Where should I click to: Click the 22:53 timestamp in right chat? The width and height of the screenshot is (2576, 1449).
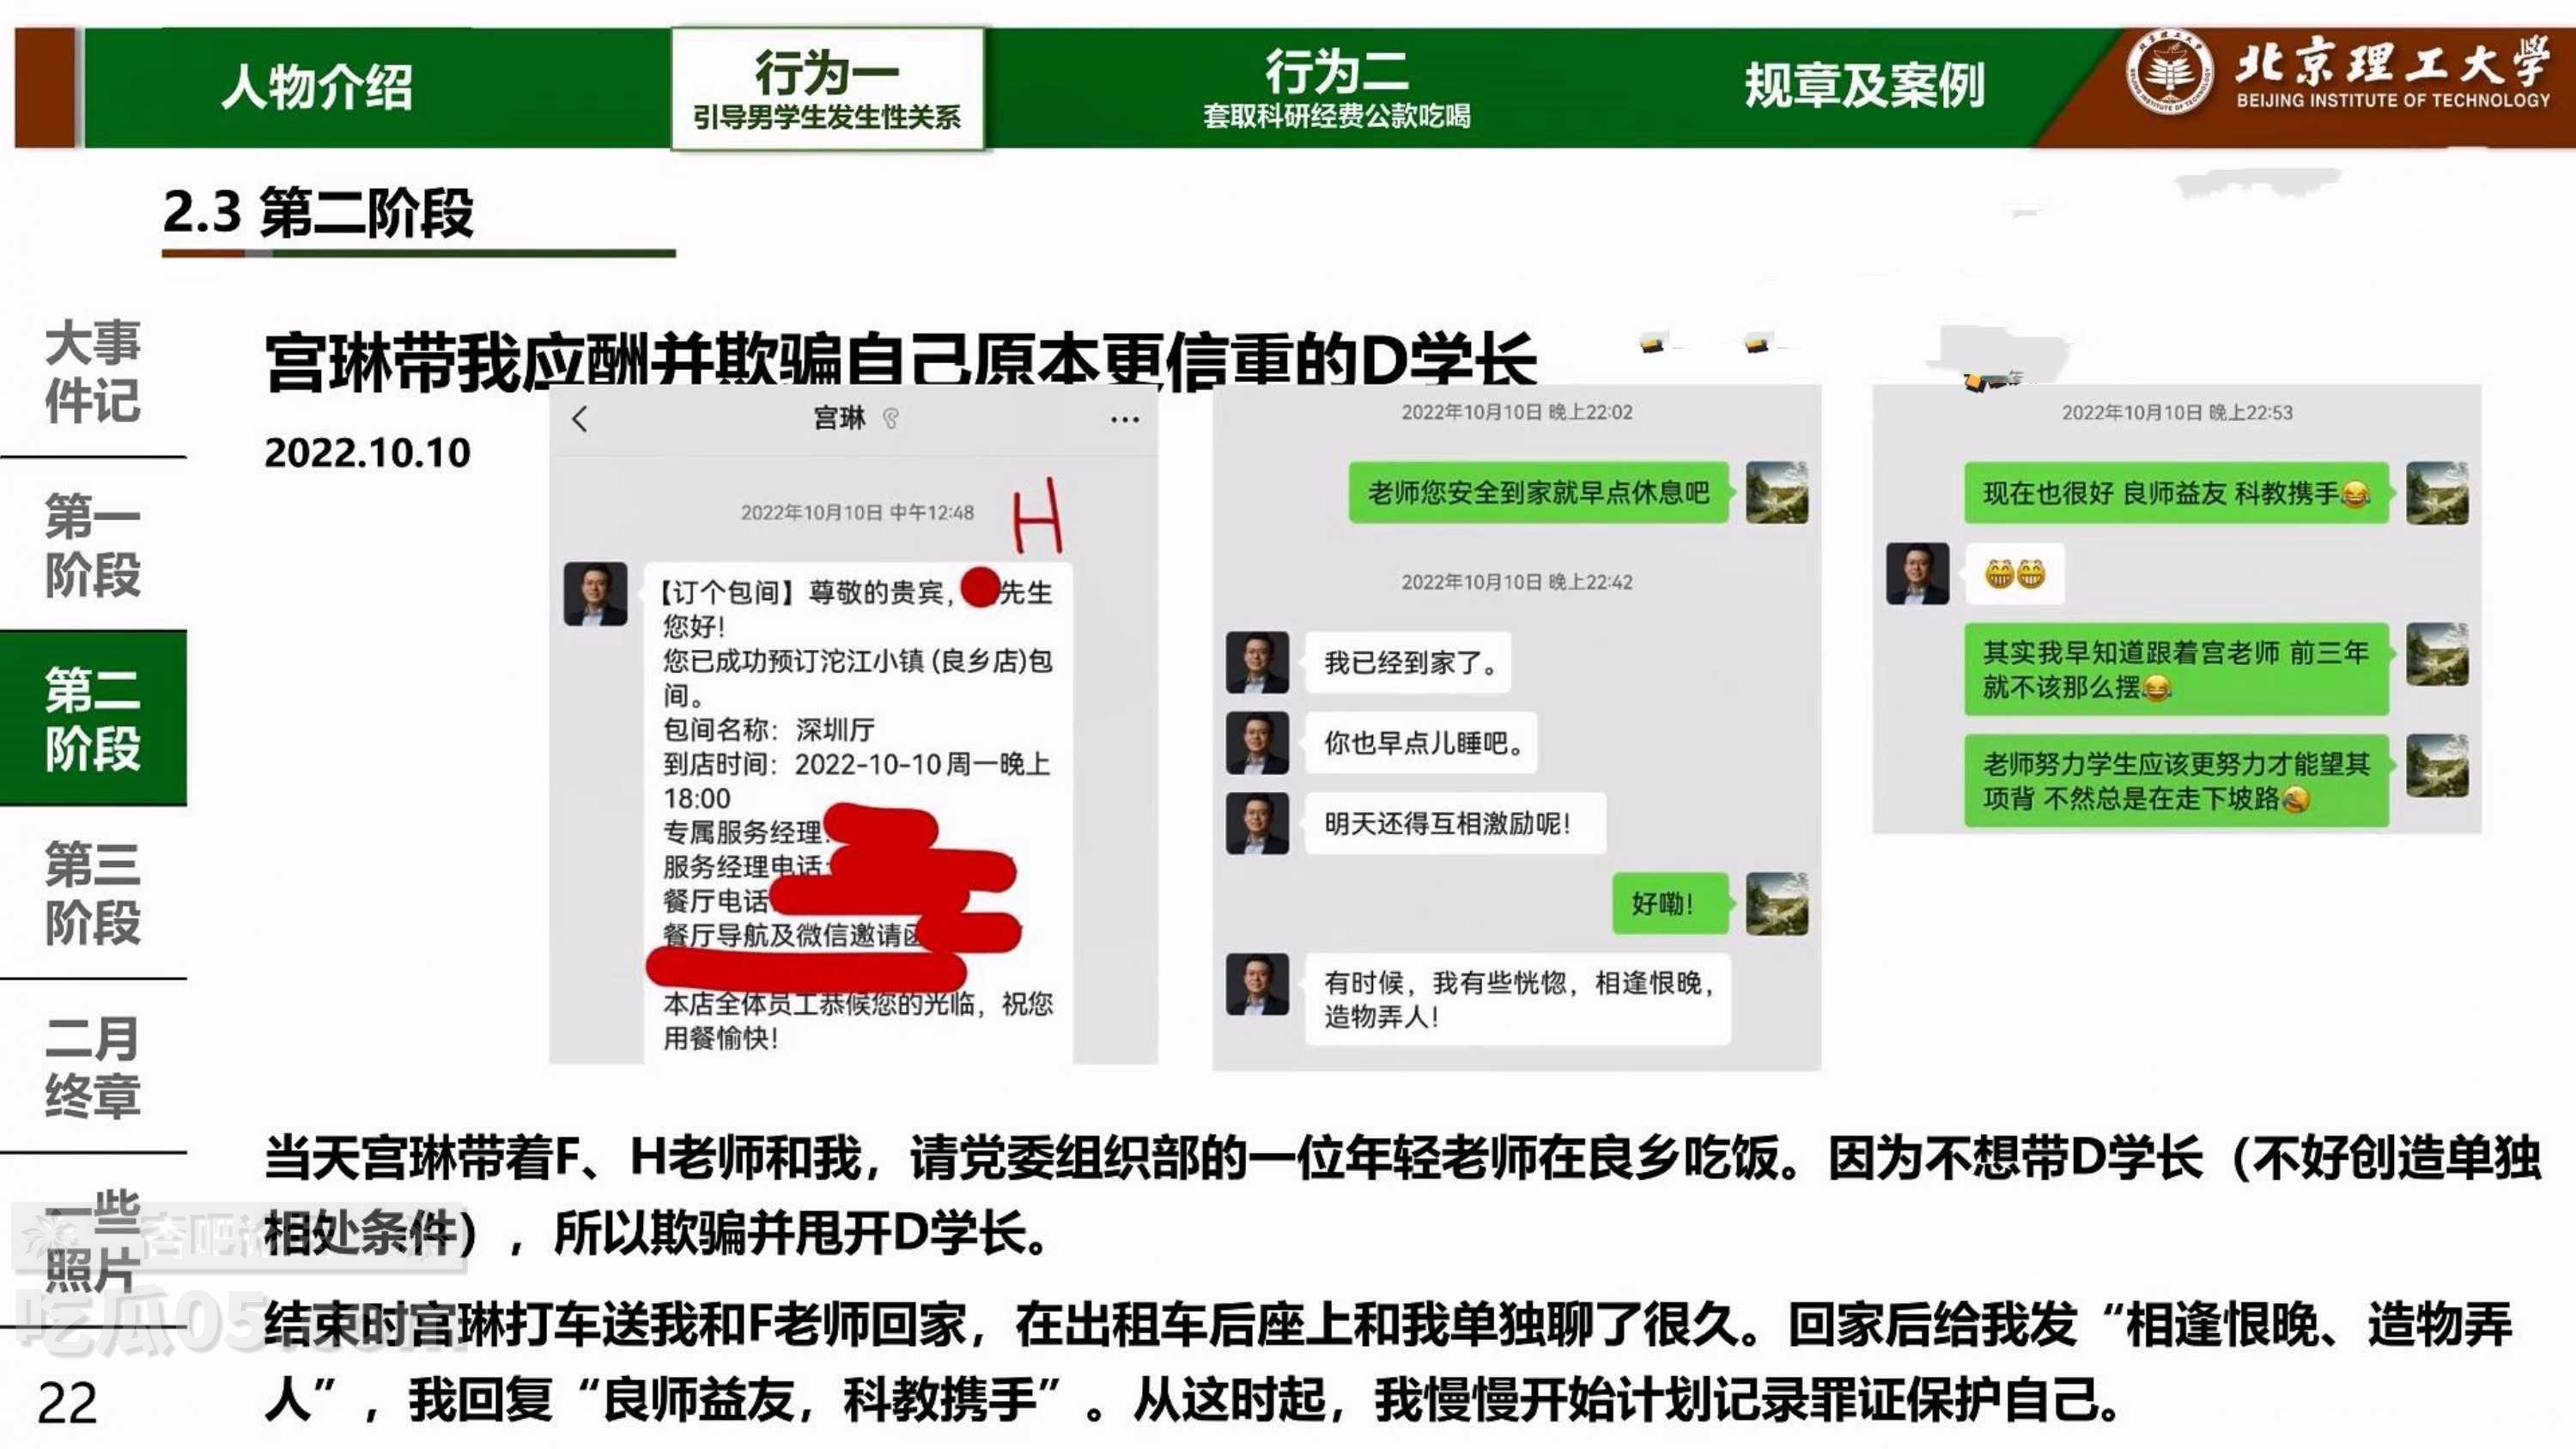[x=2176, y=412]
